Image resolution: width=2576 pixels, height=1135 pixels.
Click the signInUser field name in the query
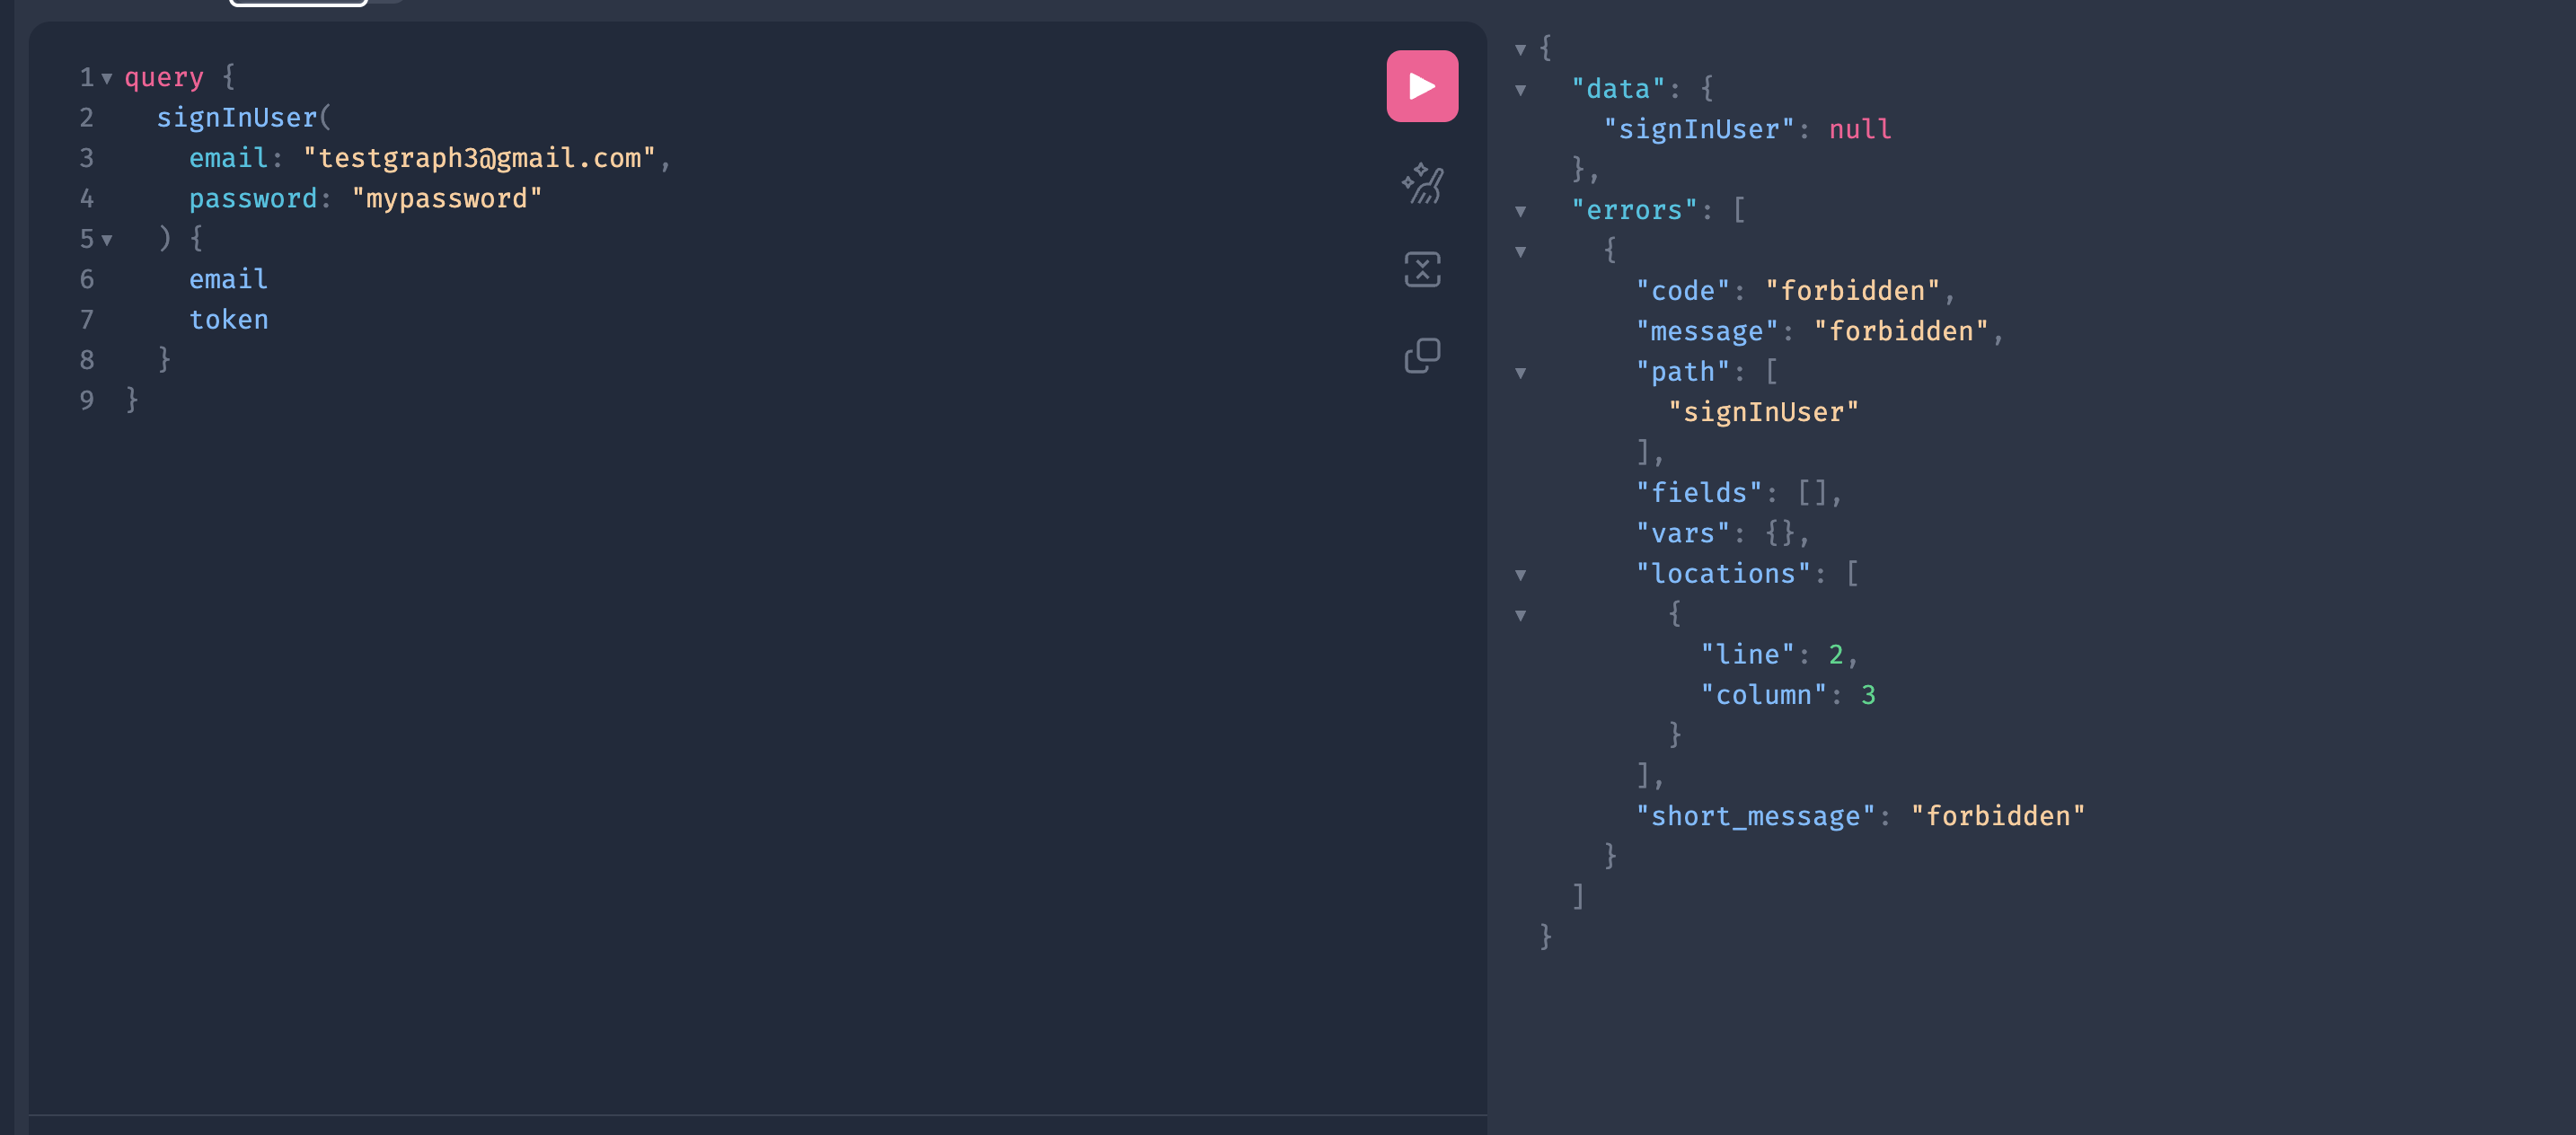(x=236, y=118)
